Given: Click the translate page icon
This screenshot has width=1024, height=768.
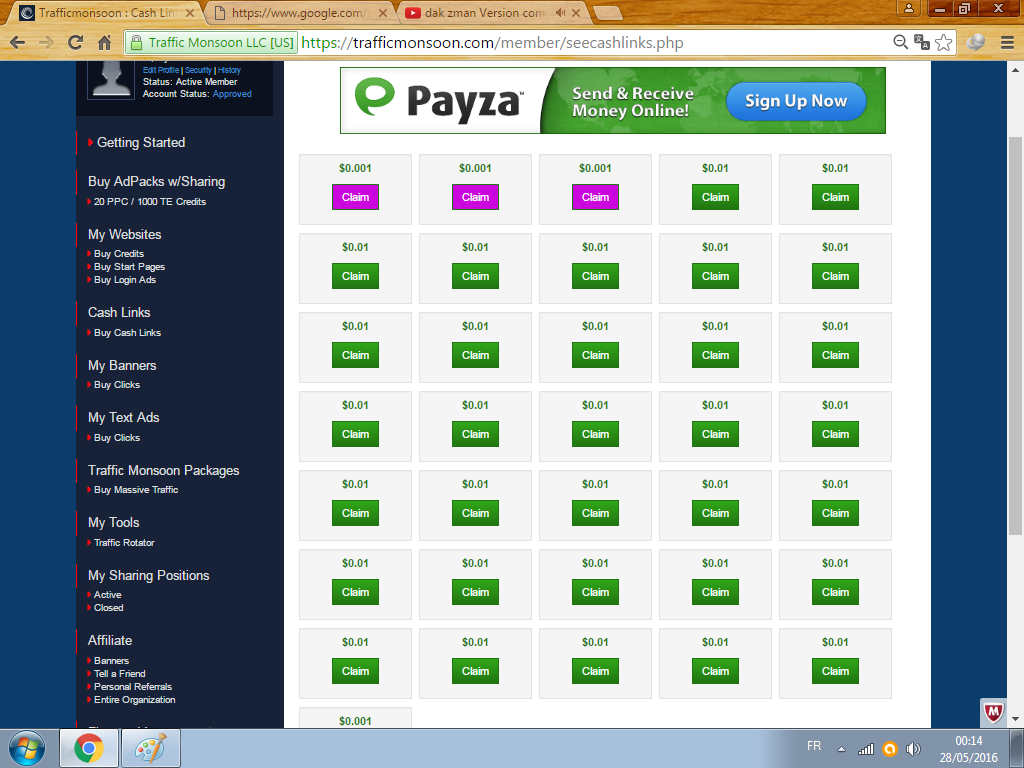Looking at the screenshot, I should tap(921, 42).
